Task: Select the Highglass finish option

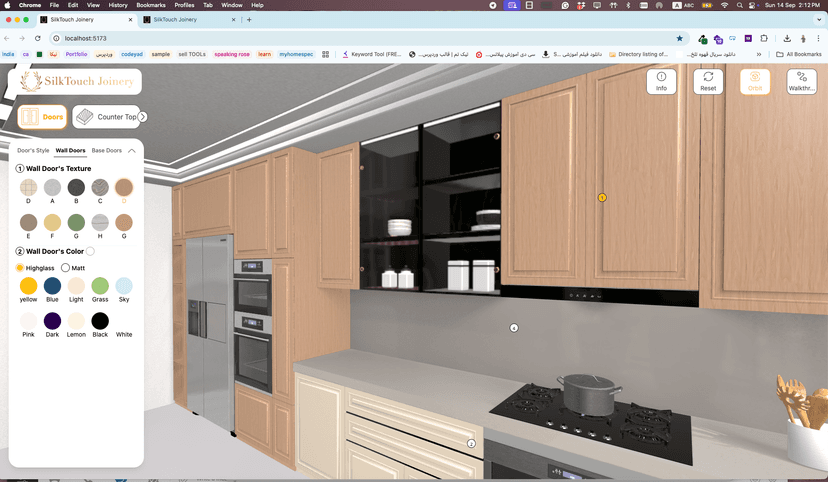Action: point(20,268)
